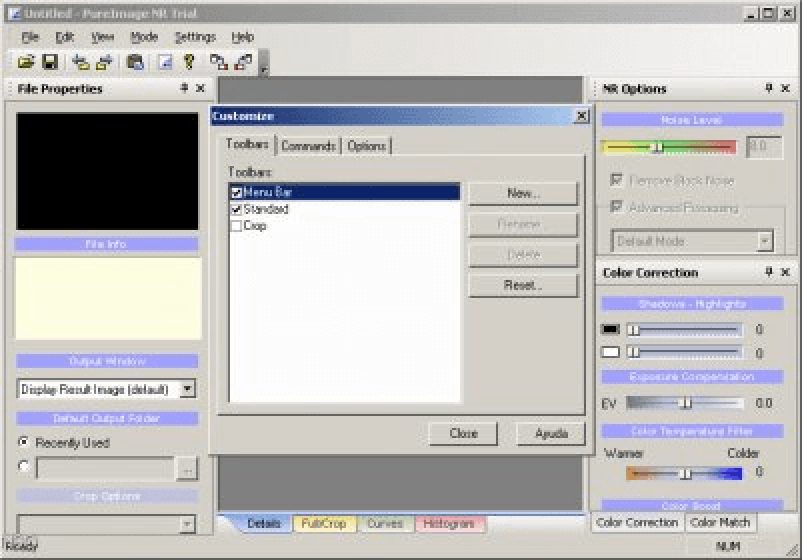Select the Color Correction bottom tab
The image size is (802, 560).
coord(637,523)
